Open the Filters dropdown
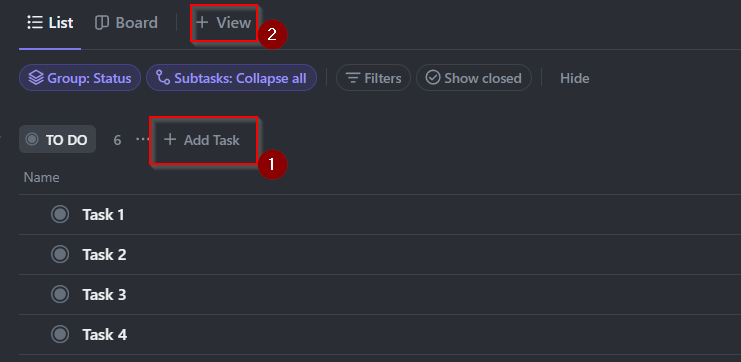 [373, 78]
